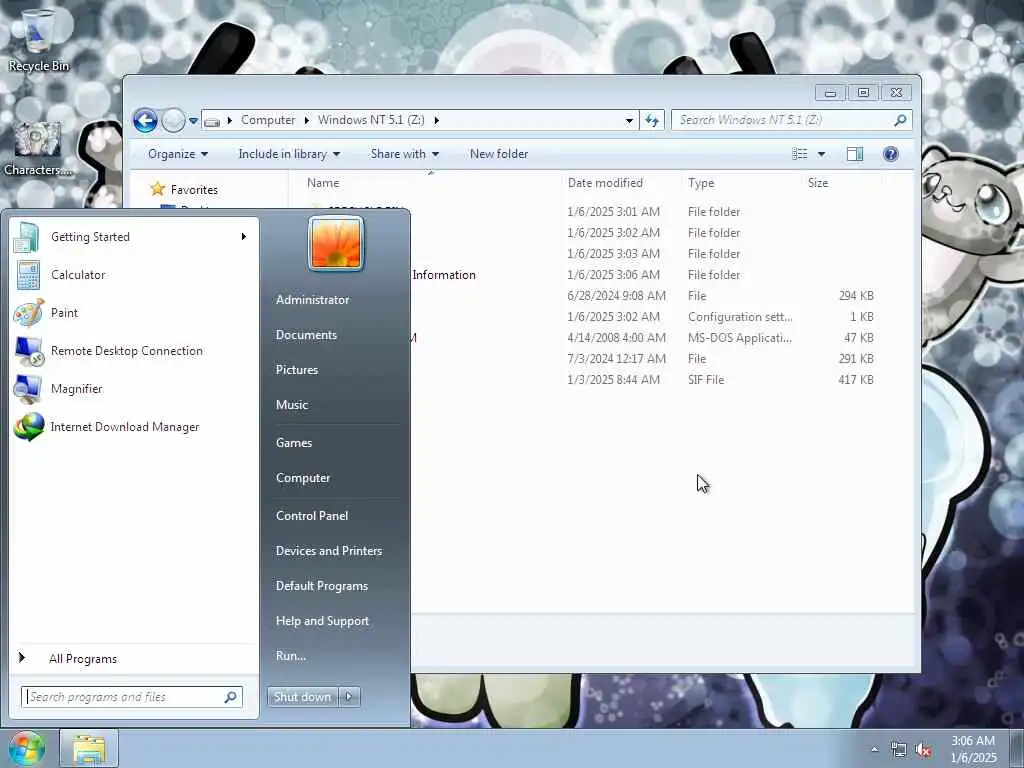Launch Magnifier from the Start menu
Viewport: 1024px width, 768px height.
(76, 389)
